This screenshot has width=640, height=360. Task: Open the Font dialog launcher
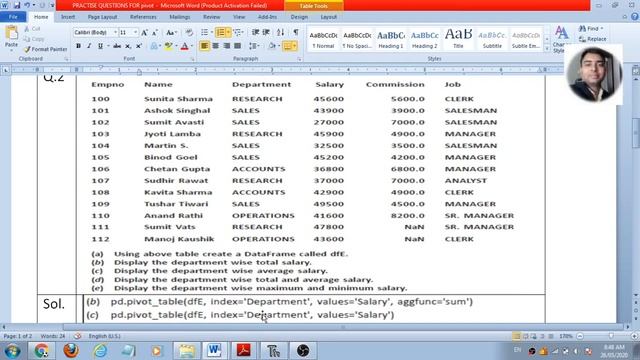(193, 59)
